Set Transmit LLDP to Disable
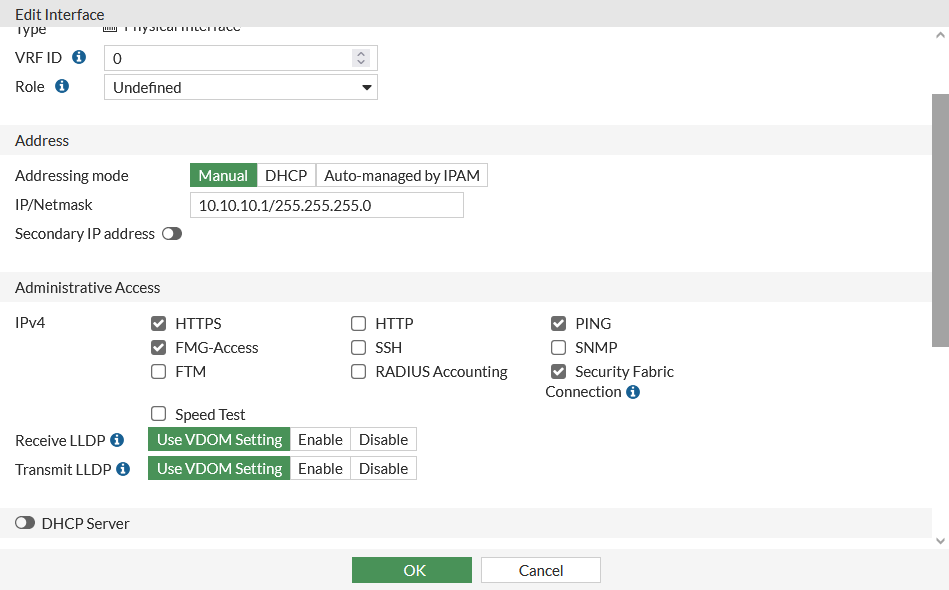 point(383,468)
